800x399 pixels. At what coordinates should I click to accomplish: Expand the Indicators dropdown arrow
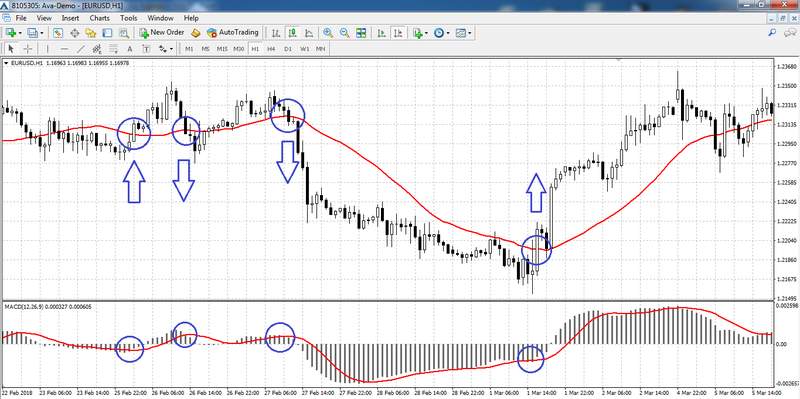coord(427,33)
